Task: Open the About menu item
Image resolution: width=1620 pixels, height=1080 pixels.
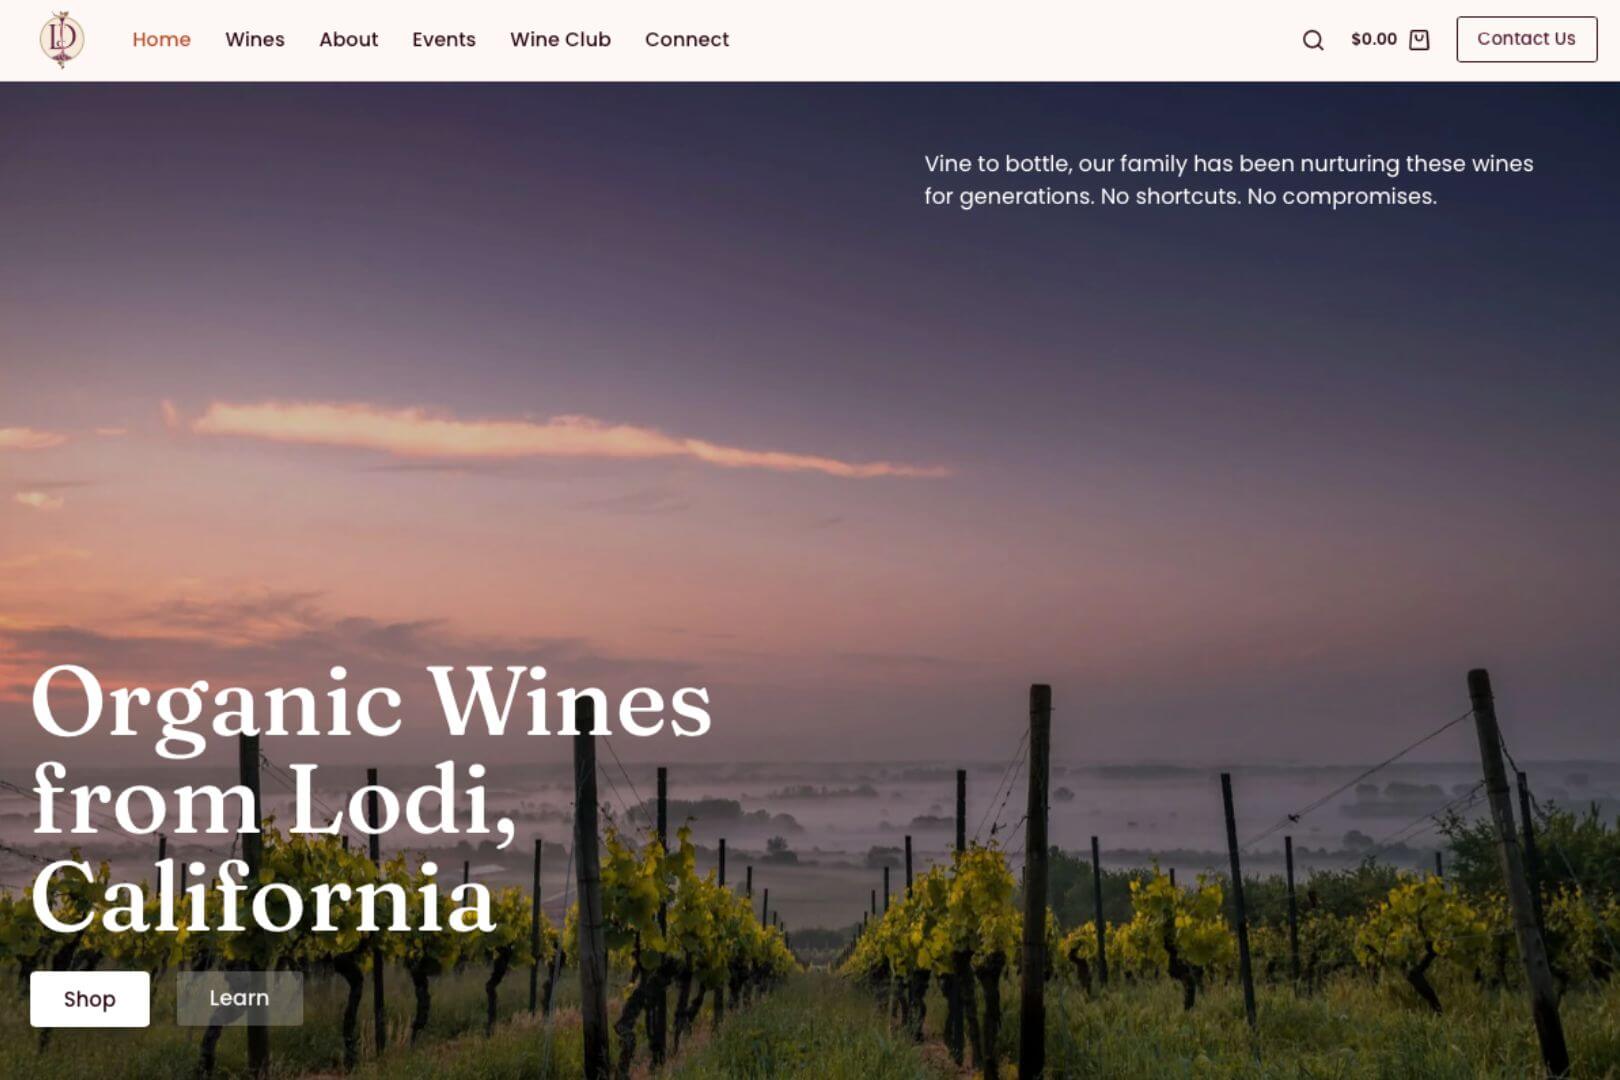Action: click(x=348, y=39)
